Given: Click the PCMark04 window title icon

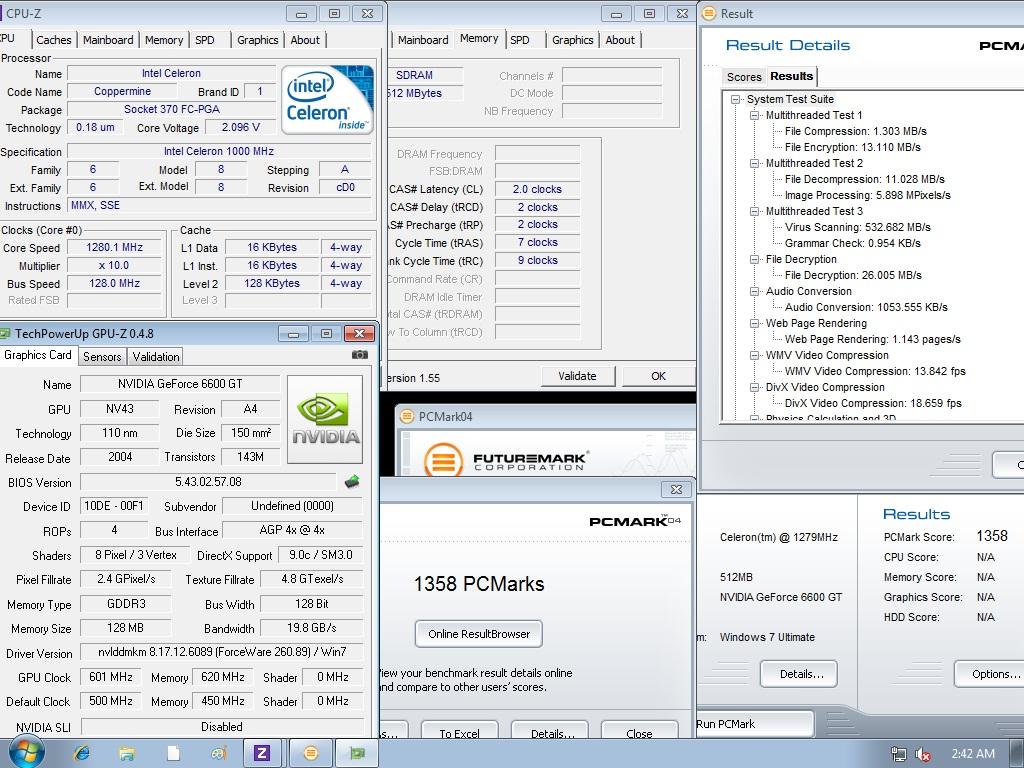Looking at the screenshot, I should (407, 416).
